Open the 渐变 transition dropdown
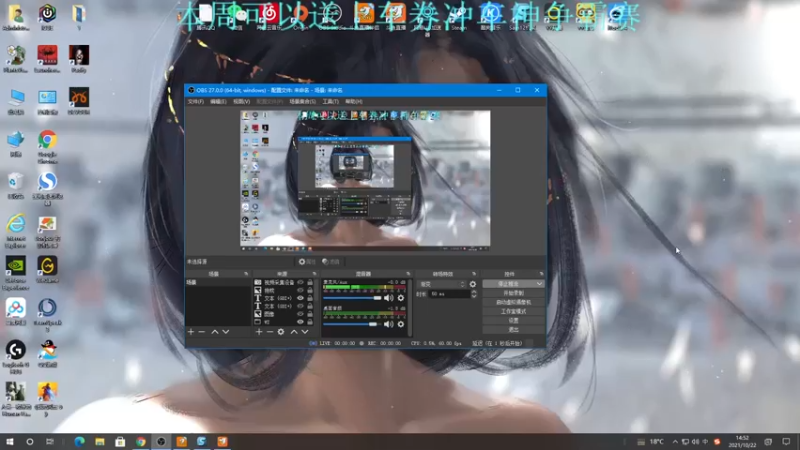The image size is (800, 450). click(x=442, y=284)
